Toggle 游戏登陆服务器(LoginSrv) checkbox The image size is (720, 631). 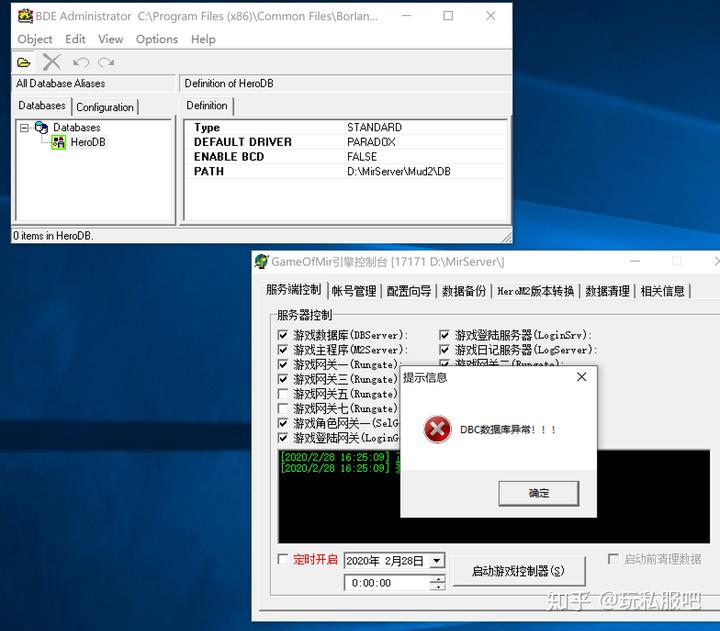(x=444, y=335)
